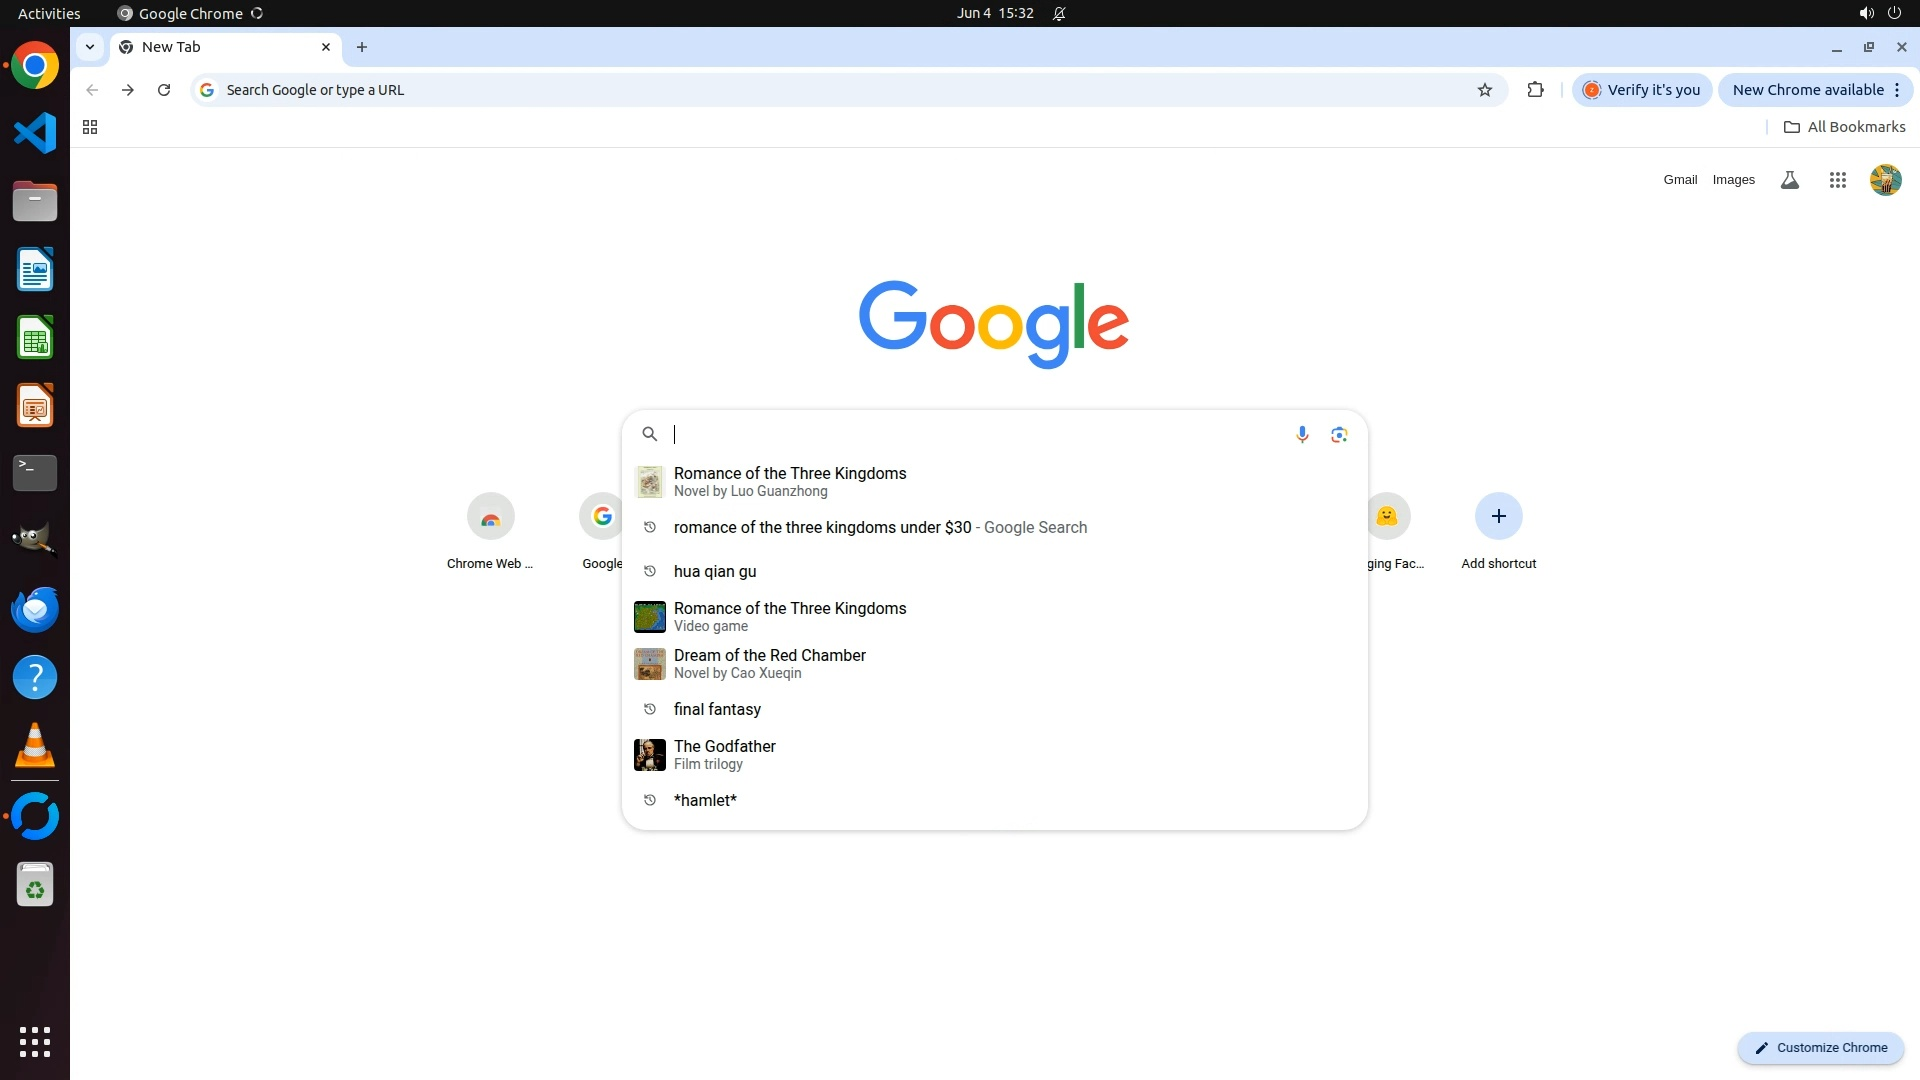Screen dimensions: 1920x1080
Task: Open the Gmail link
Action: 1680,180
